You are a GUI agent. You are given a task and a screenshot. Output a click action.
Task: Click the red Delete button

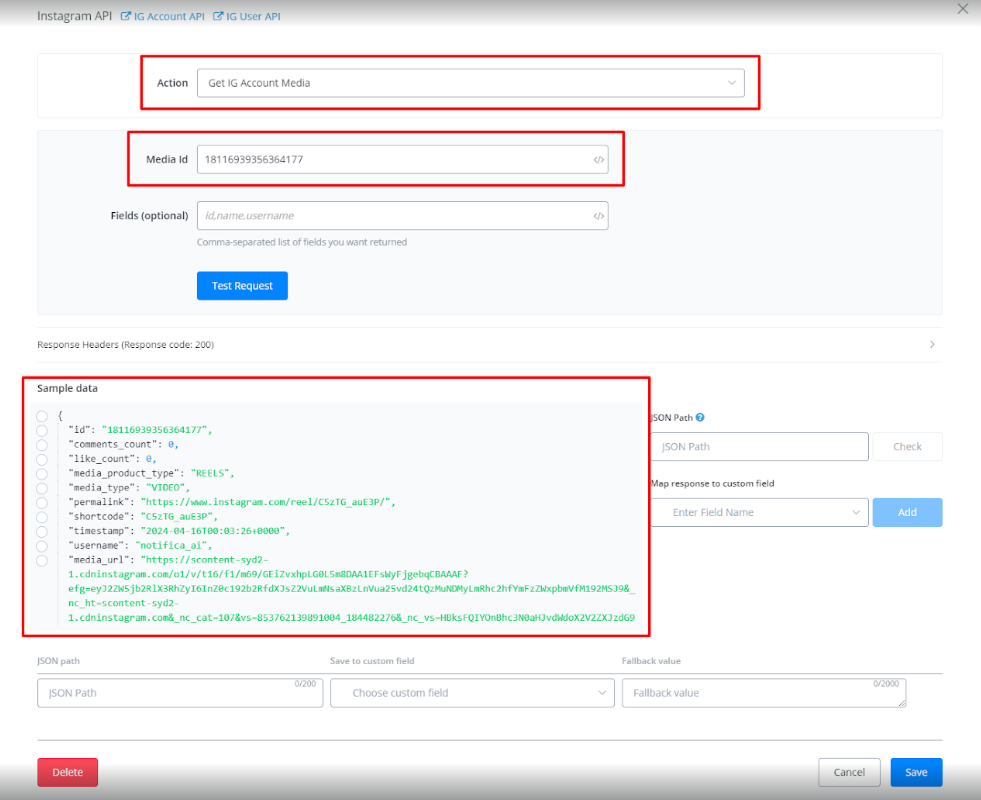67,772
